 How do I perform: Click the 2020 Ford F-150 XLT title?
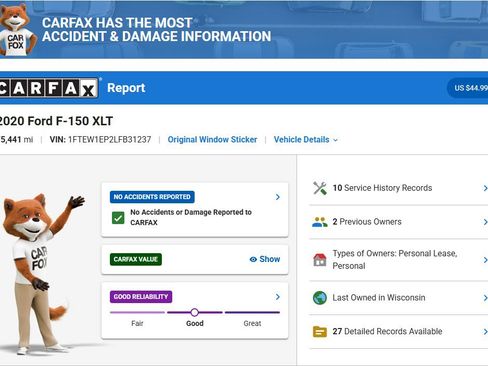(x=56, y=121)
